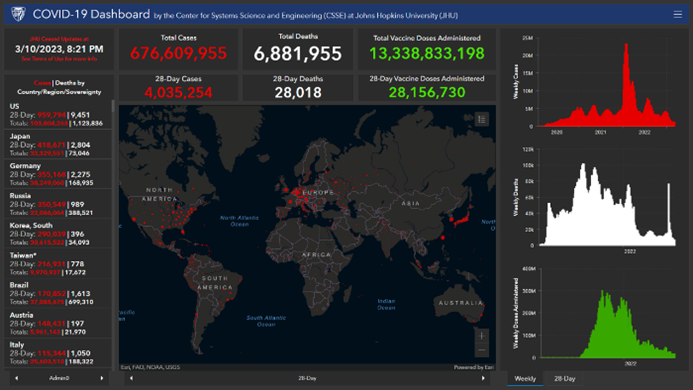Screen dimensions: 693x390
Task: Click the Johns Hopkins shield logo
Action: coord(18,14)
